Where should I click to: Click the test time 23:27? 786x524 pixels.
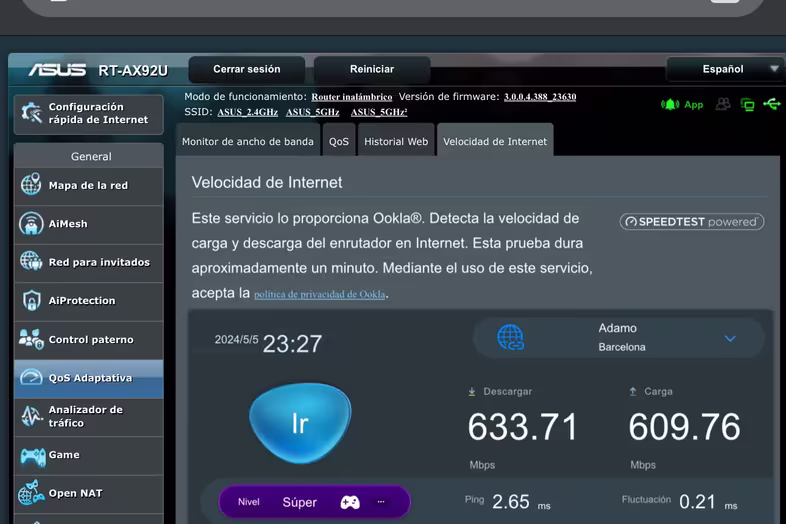click(x=292, y=344)
